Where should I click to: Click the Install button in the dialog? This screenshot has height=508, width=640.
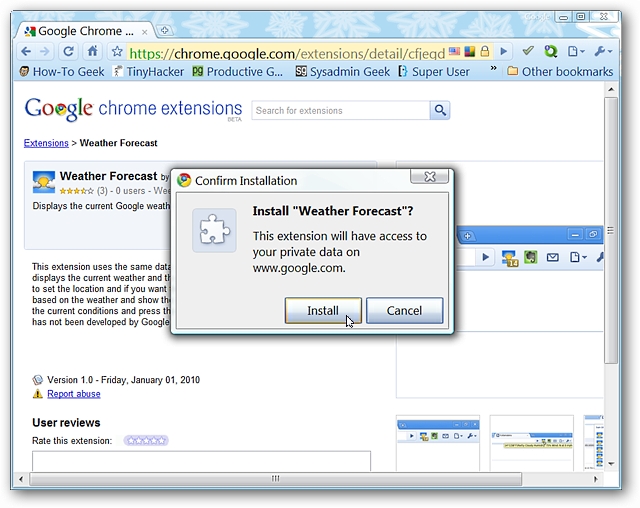323,311
